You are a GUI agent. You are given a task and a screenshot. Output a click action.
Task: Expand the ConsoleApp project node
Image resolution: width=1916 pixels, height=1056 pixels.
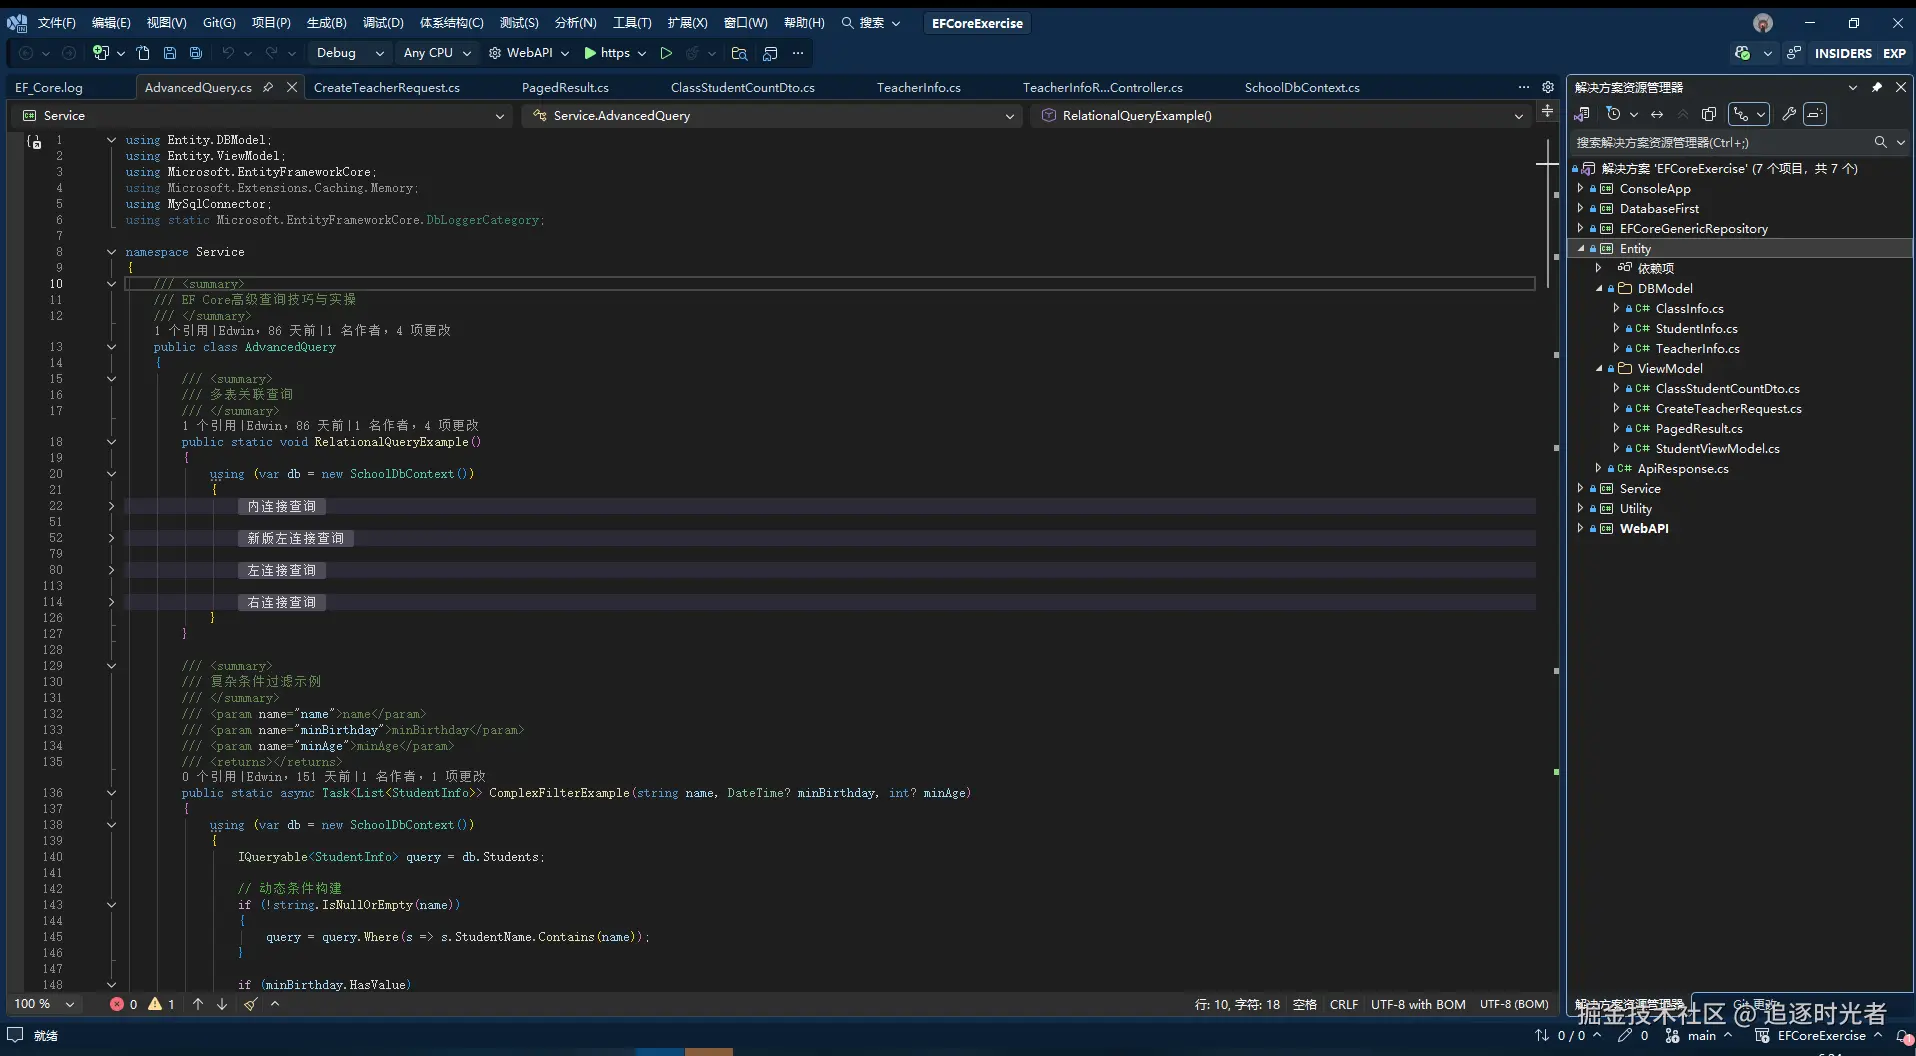1580,188
